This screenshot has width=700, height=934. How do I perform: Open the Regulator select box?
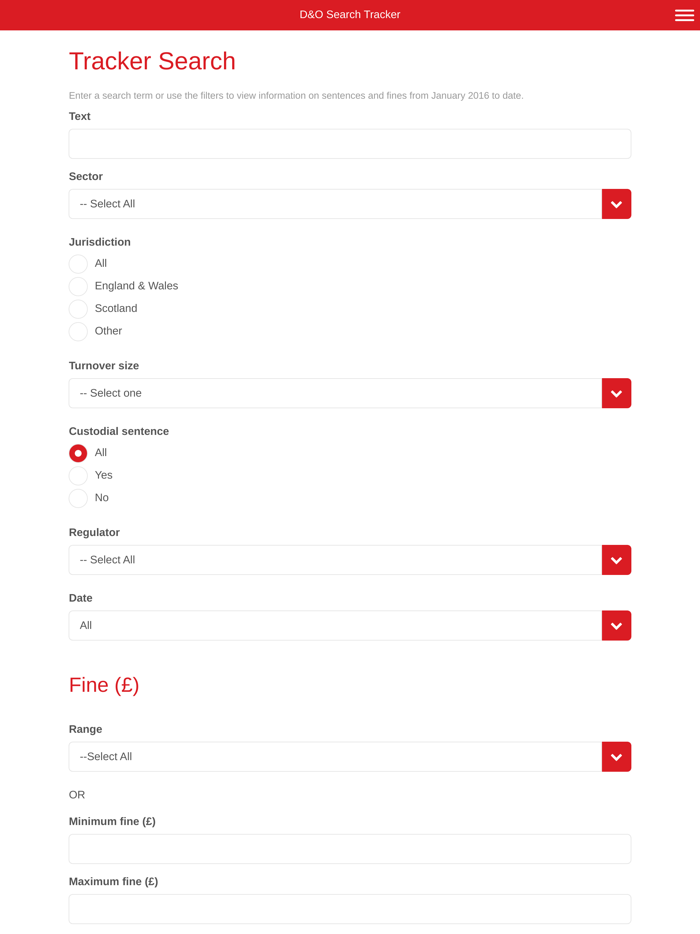pyautogui.click(x=335, y=560)
